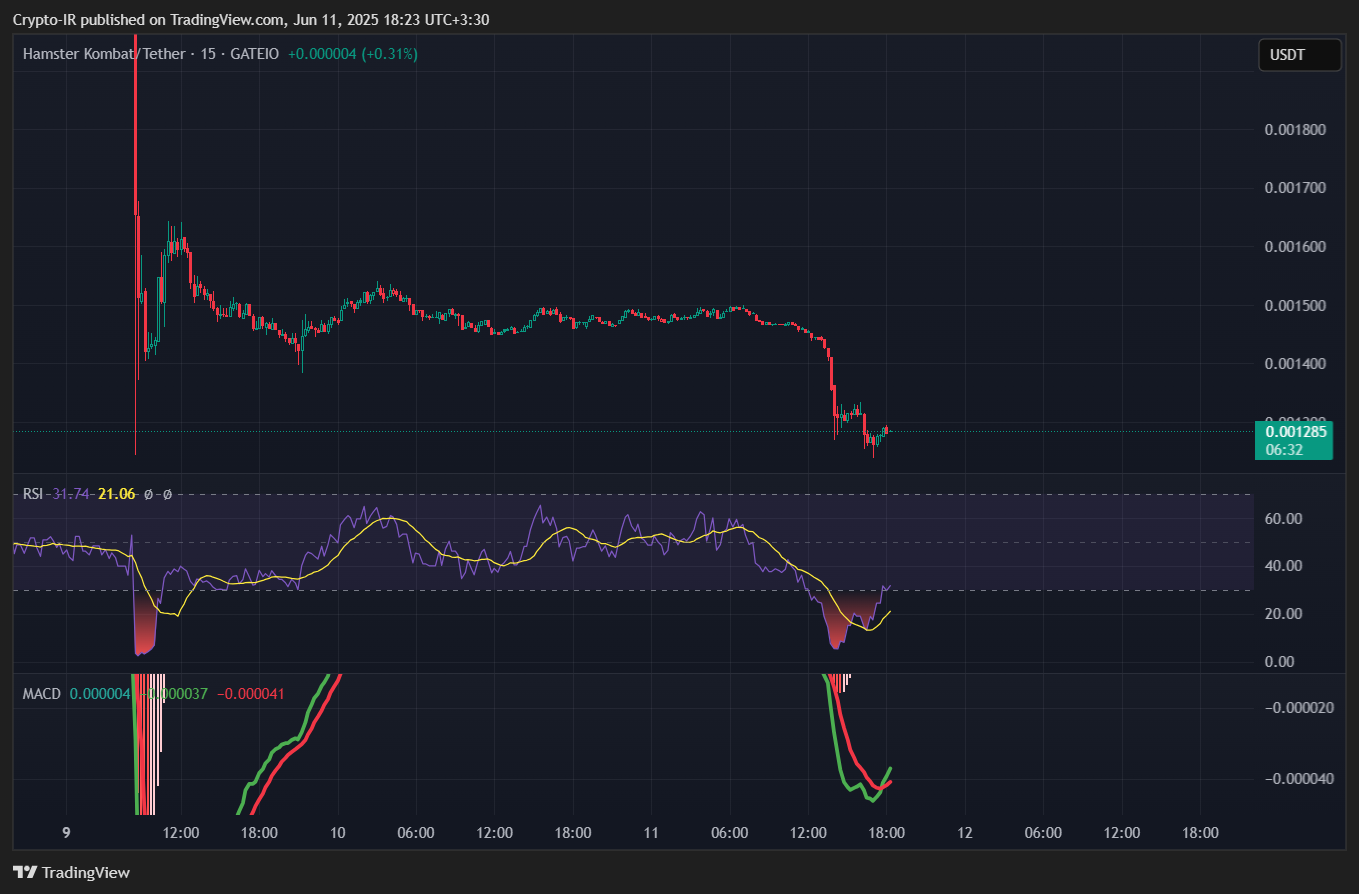The height and width of the screenshot is (894, 1359).
Task: Click the RSI 60.00 axis label
Action: 1283,518
